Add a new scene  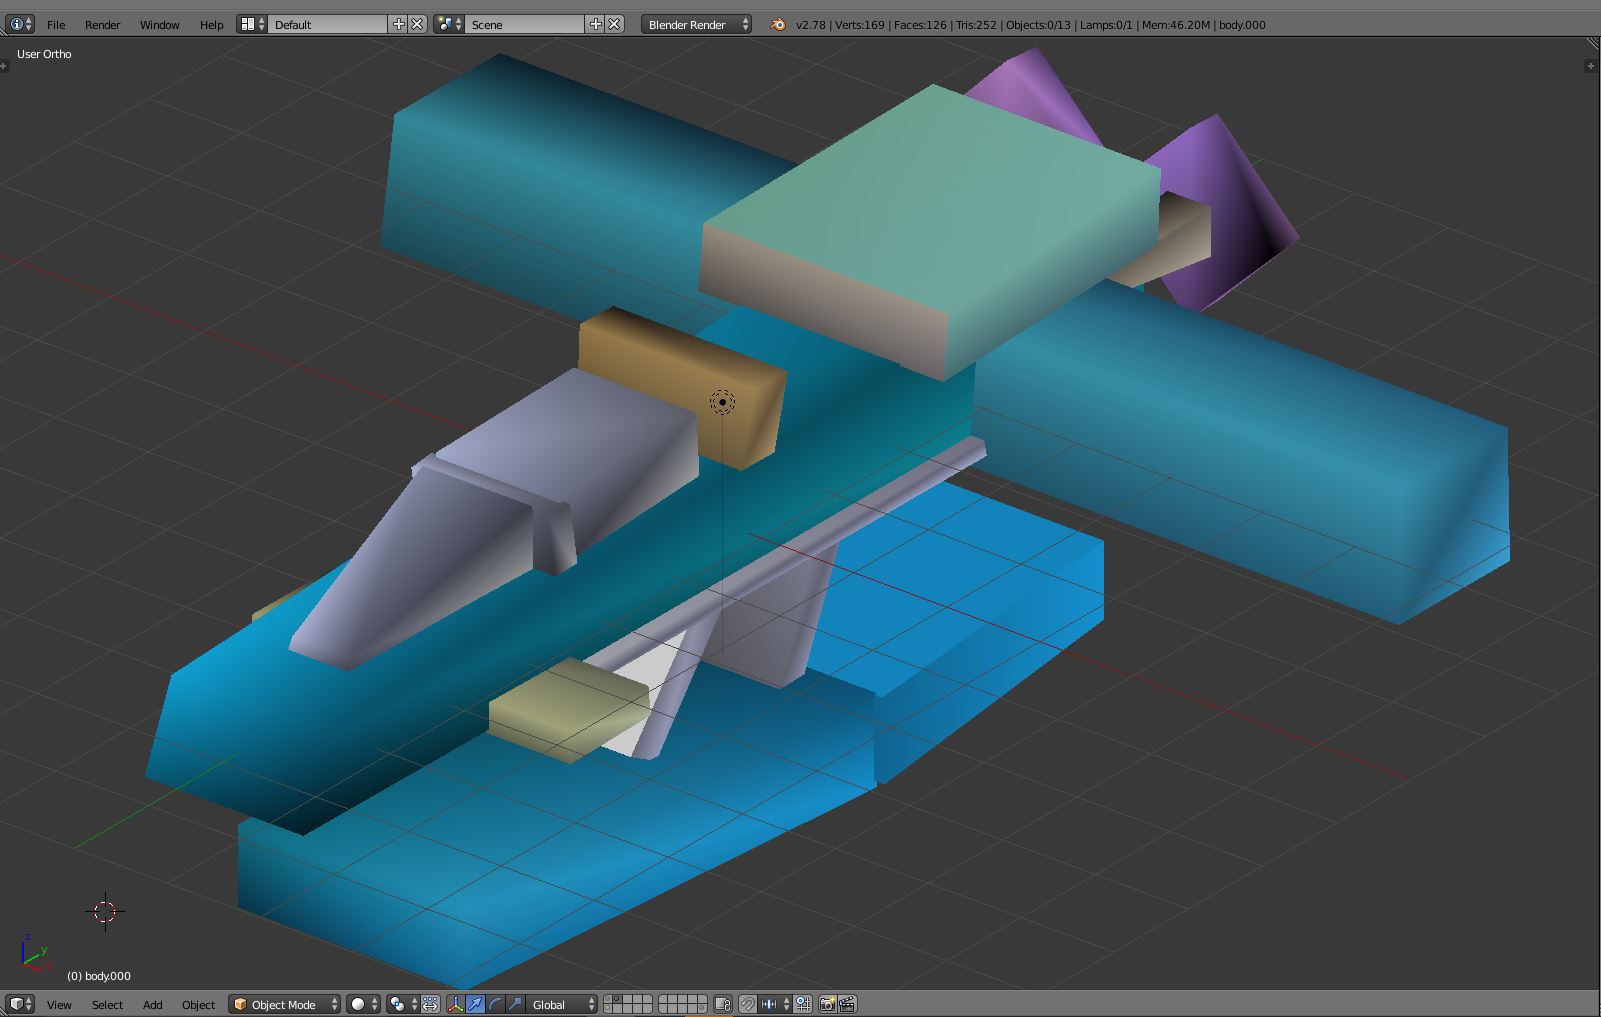596,24
